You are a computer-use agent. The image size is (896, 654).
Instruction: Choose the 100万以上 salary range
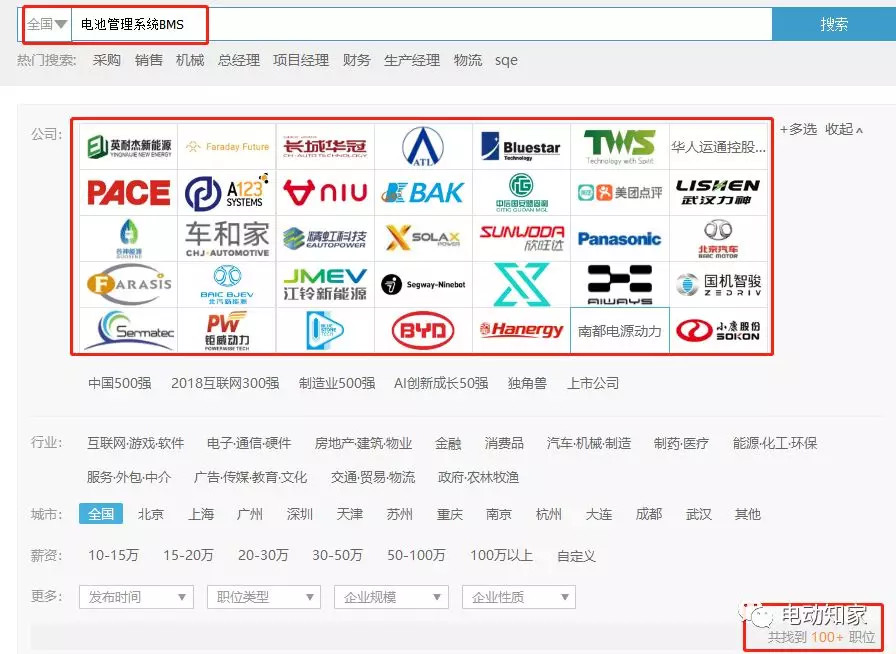pyautogui.click(x=501, y=555)
